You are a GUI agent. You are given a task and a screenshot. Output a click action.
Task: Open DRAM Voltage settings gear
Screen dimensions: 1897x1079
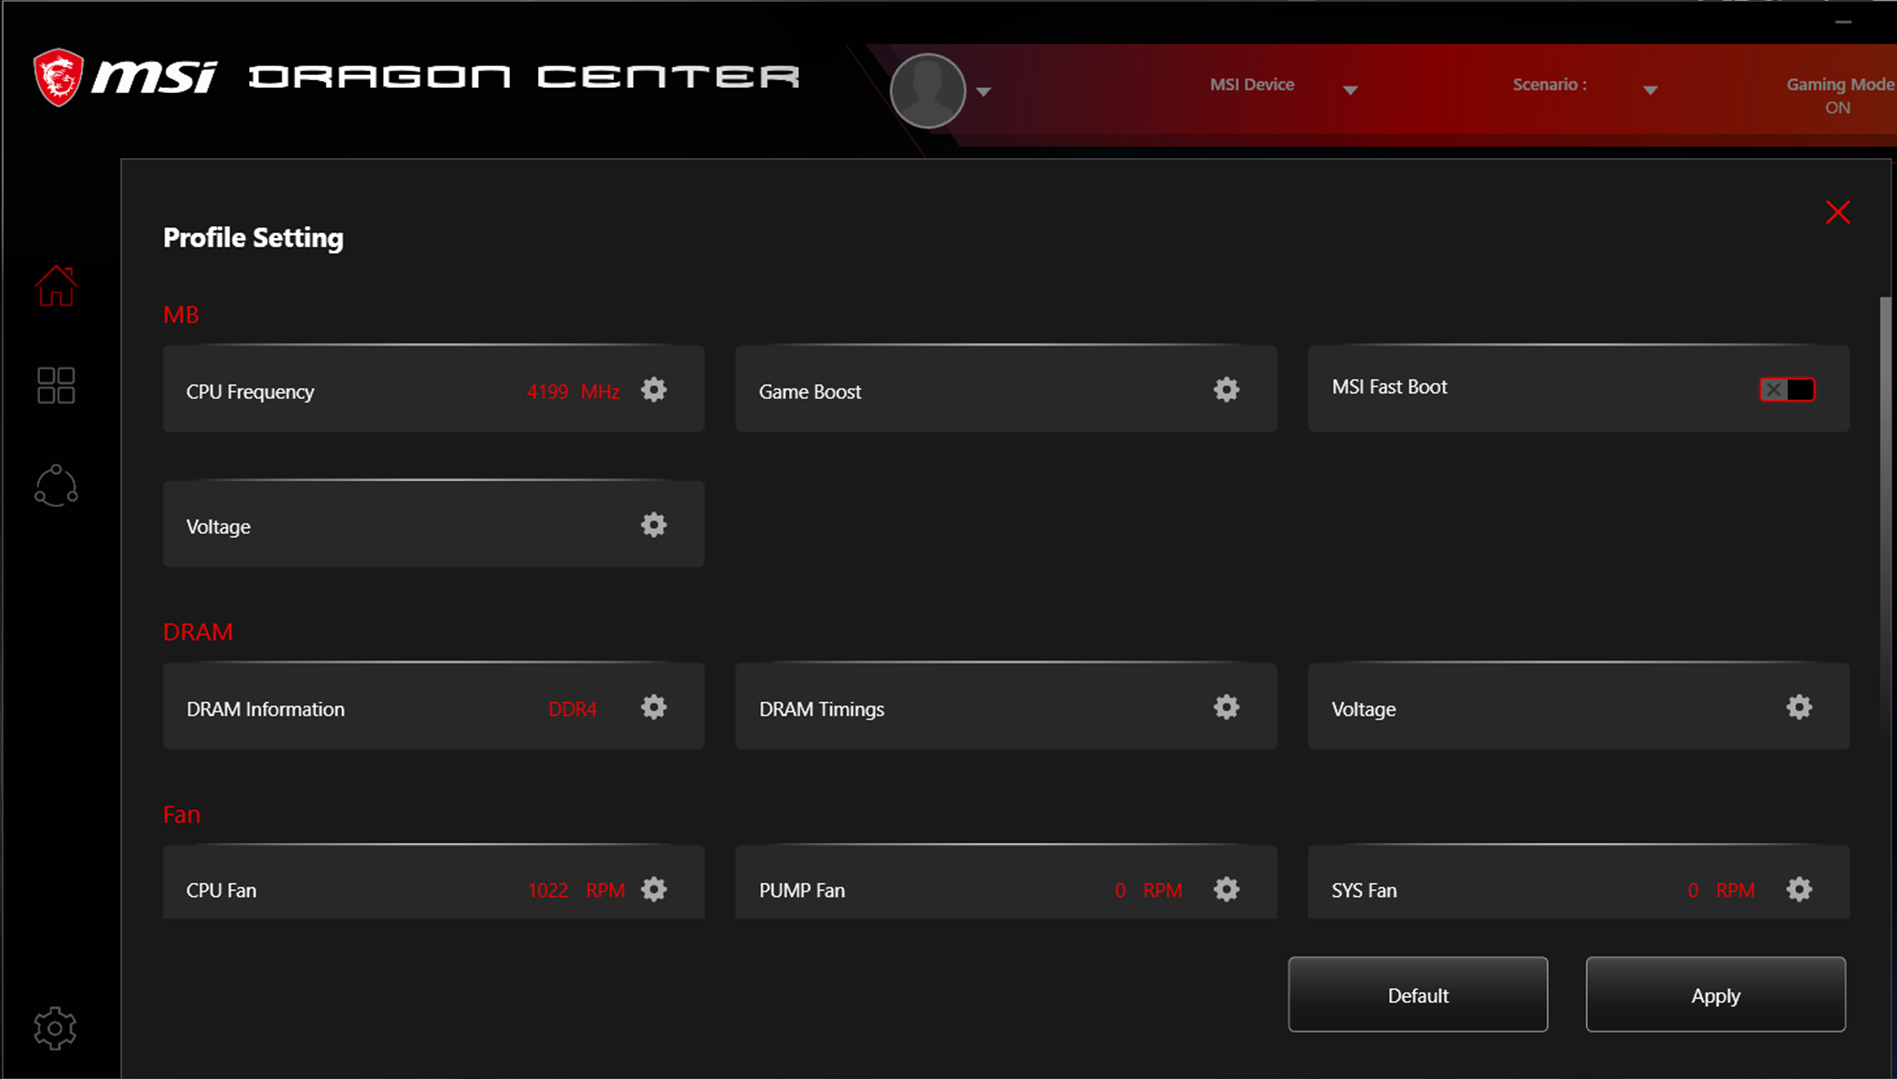(x=1799, y=708)
